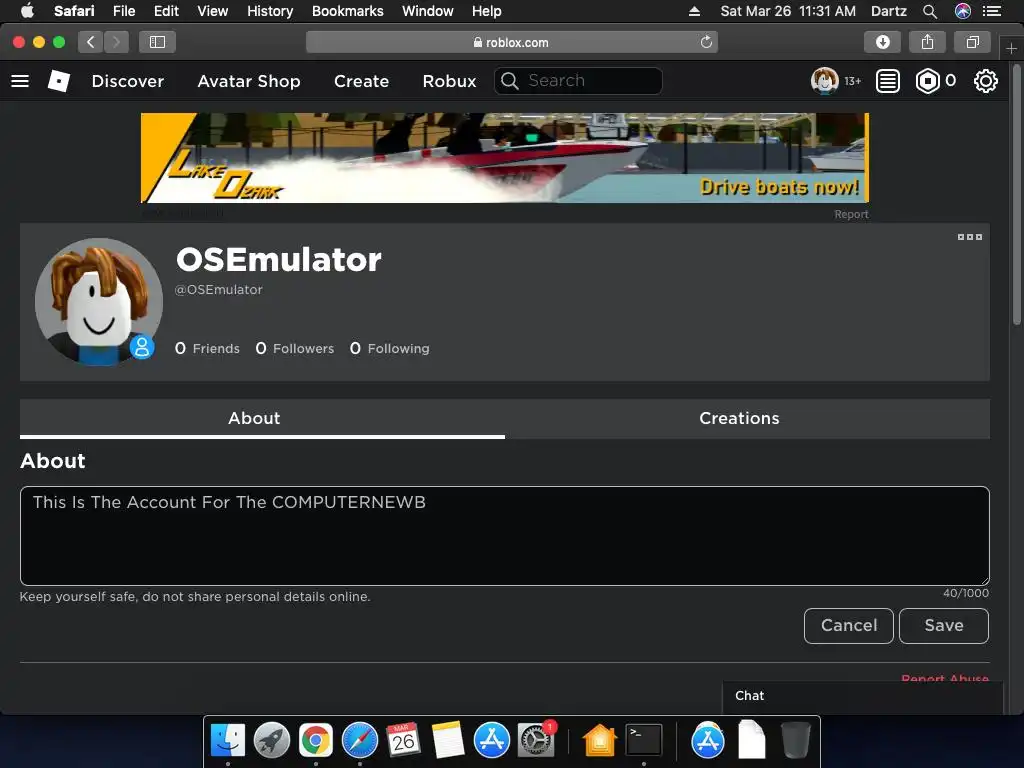The image size is (1024, 768).
Task: Open Finder from the Dock
Action: click(228, 740)
